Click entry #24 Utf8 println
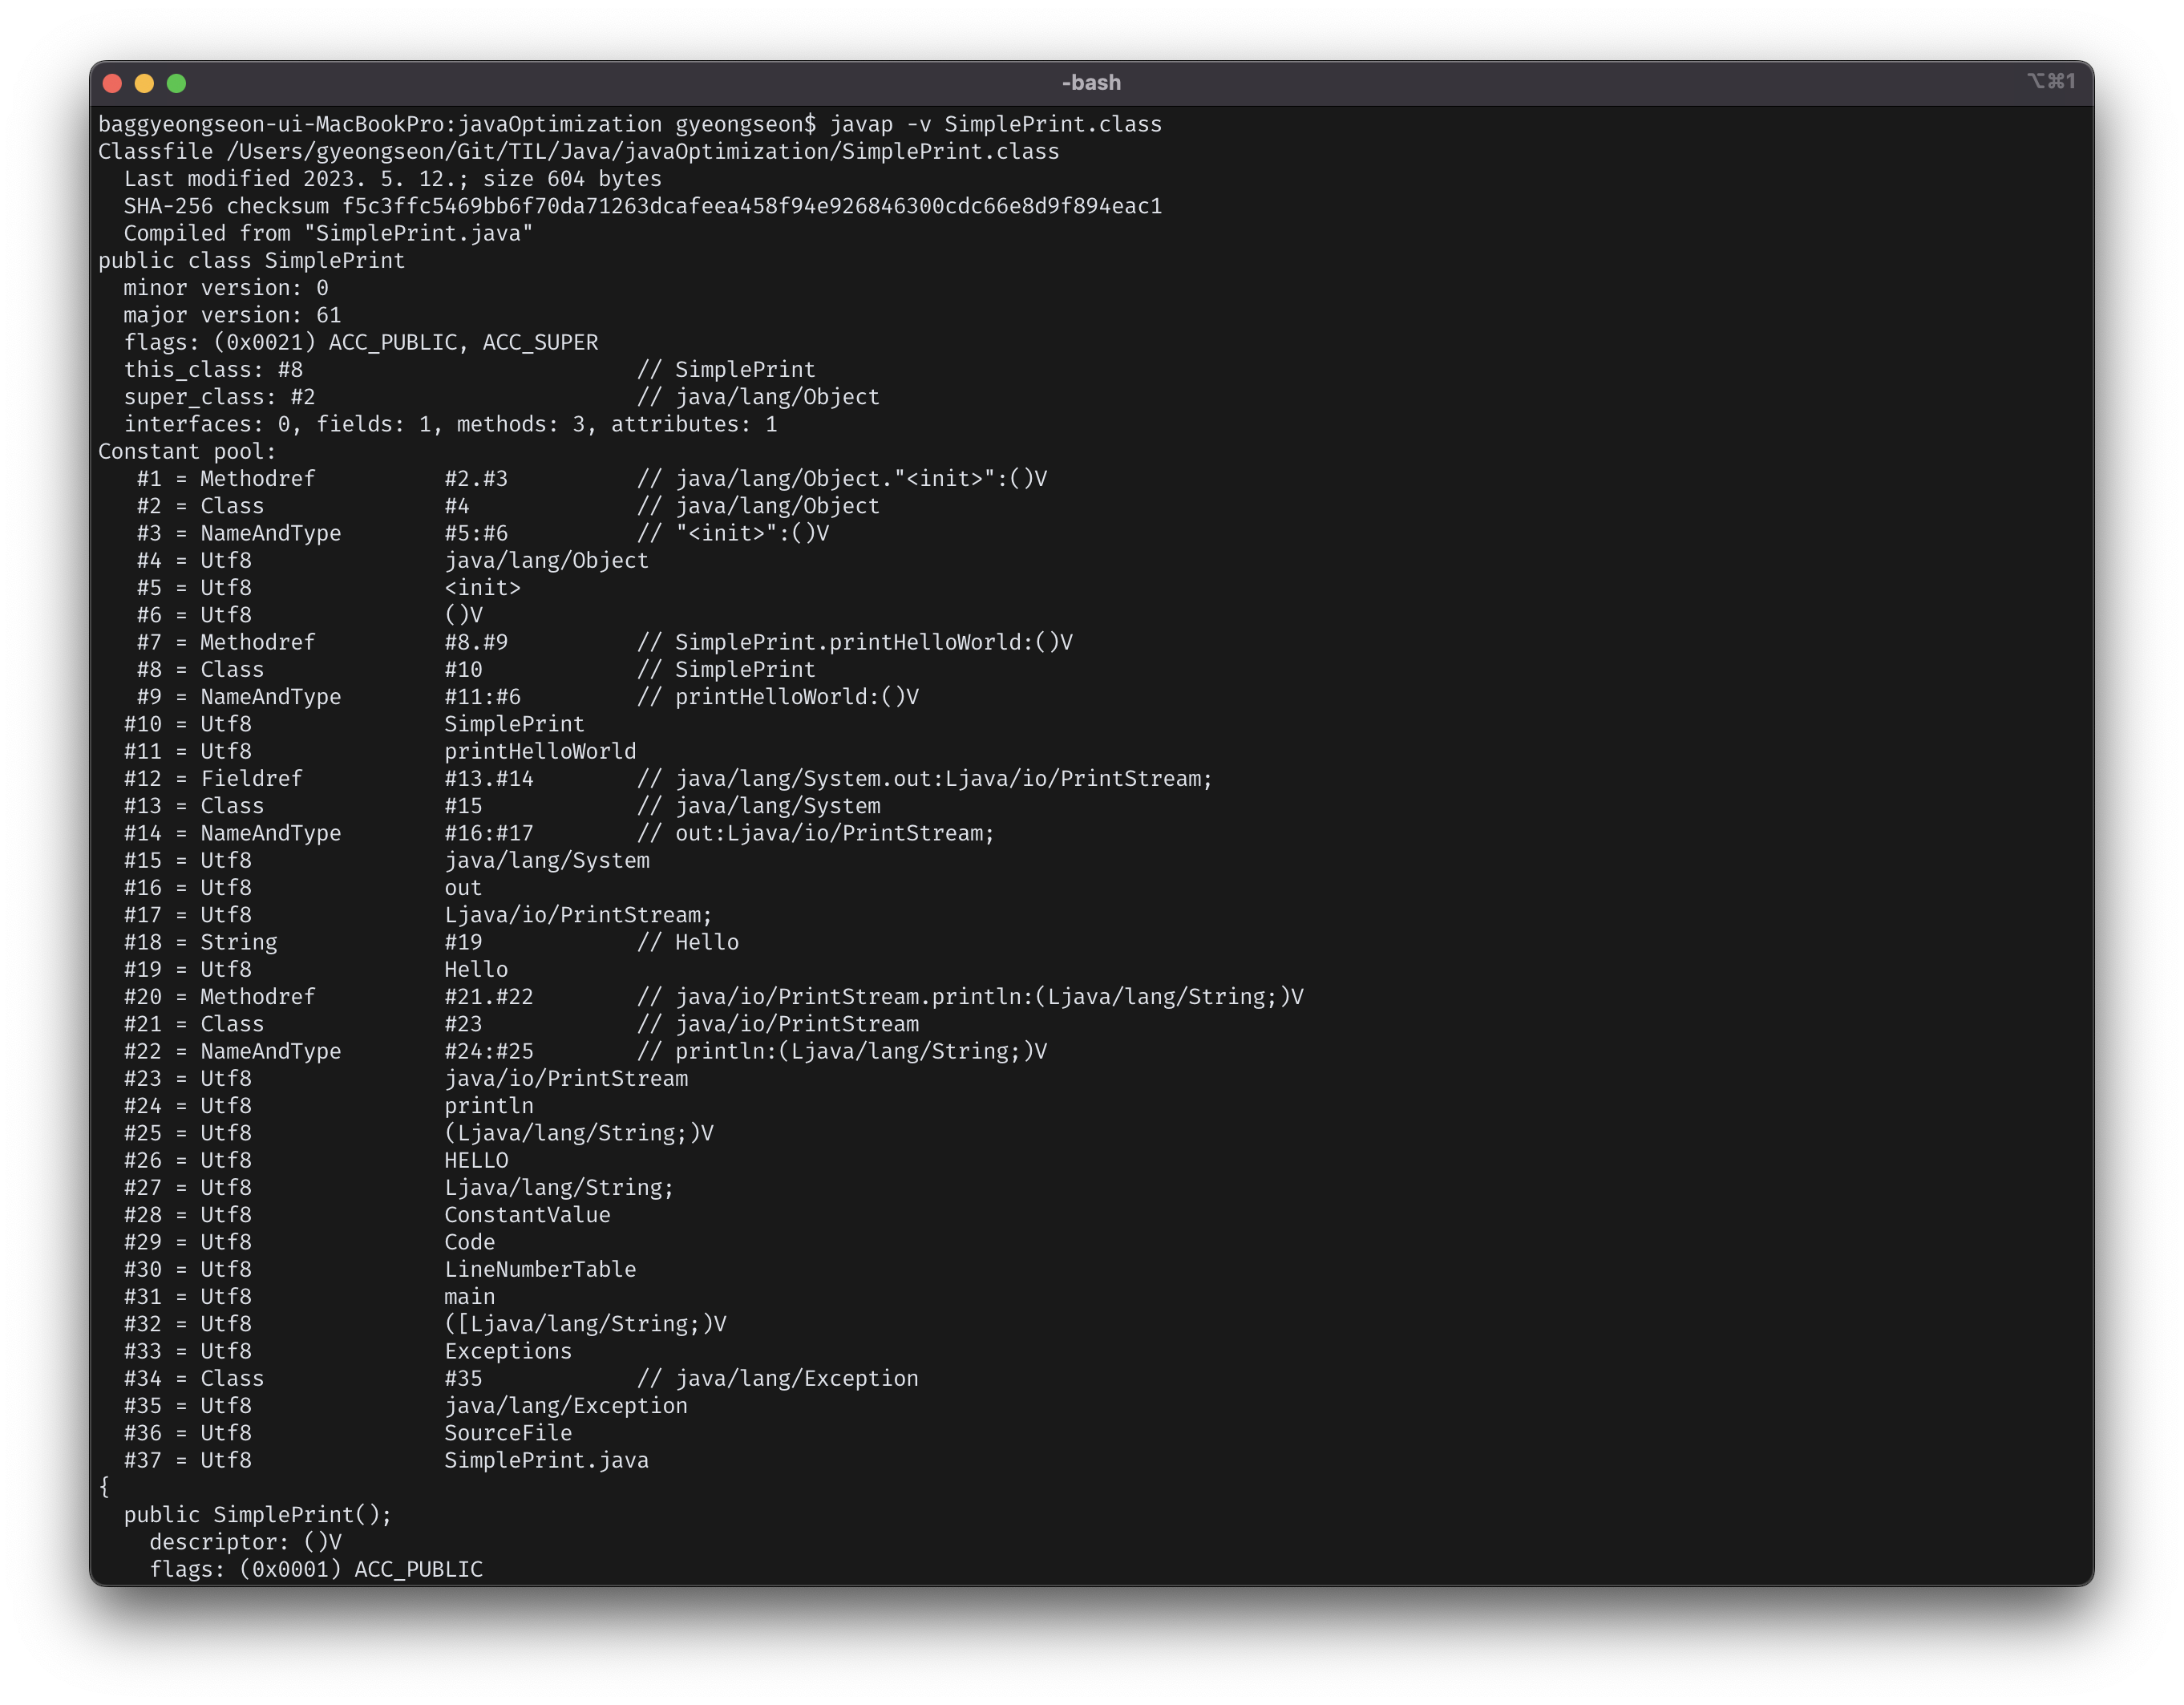 point(328,1106)
